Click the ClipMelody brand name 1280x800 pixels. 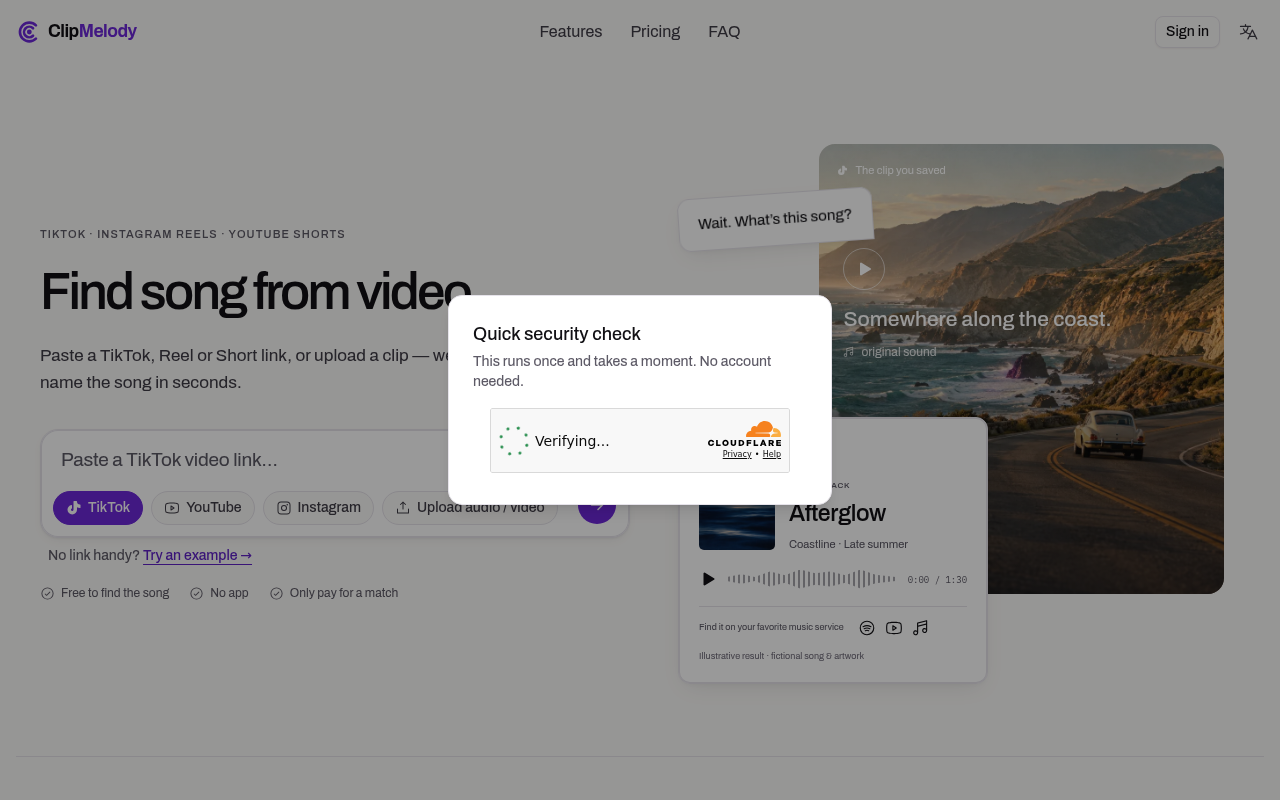[92, 32]
